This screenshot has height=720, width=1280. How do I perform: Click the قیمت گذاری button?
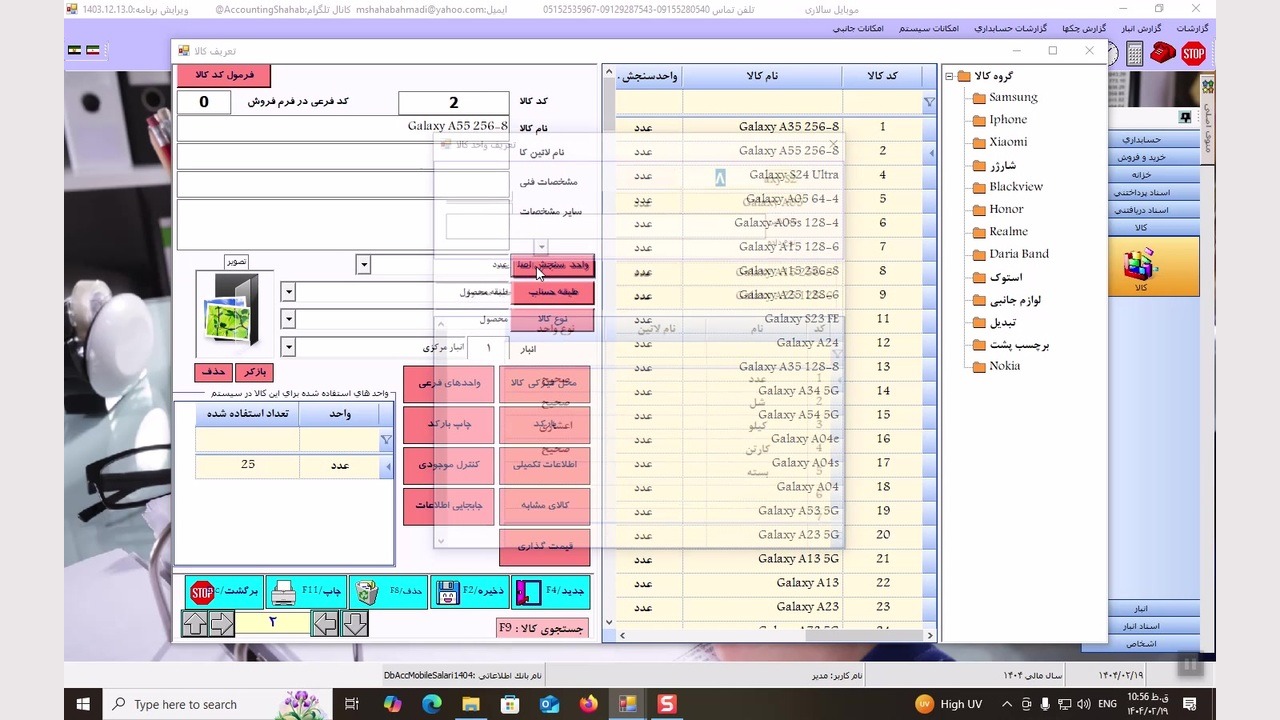[545, 547]
